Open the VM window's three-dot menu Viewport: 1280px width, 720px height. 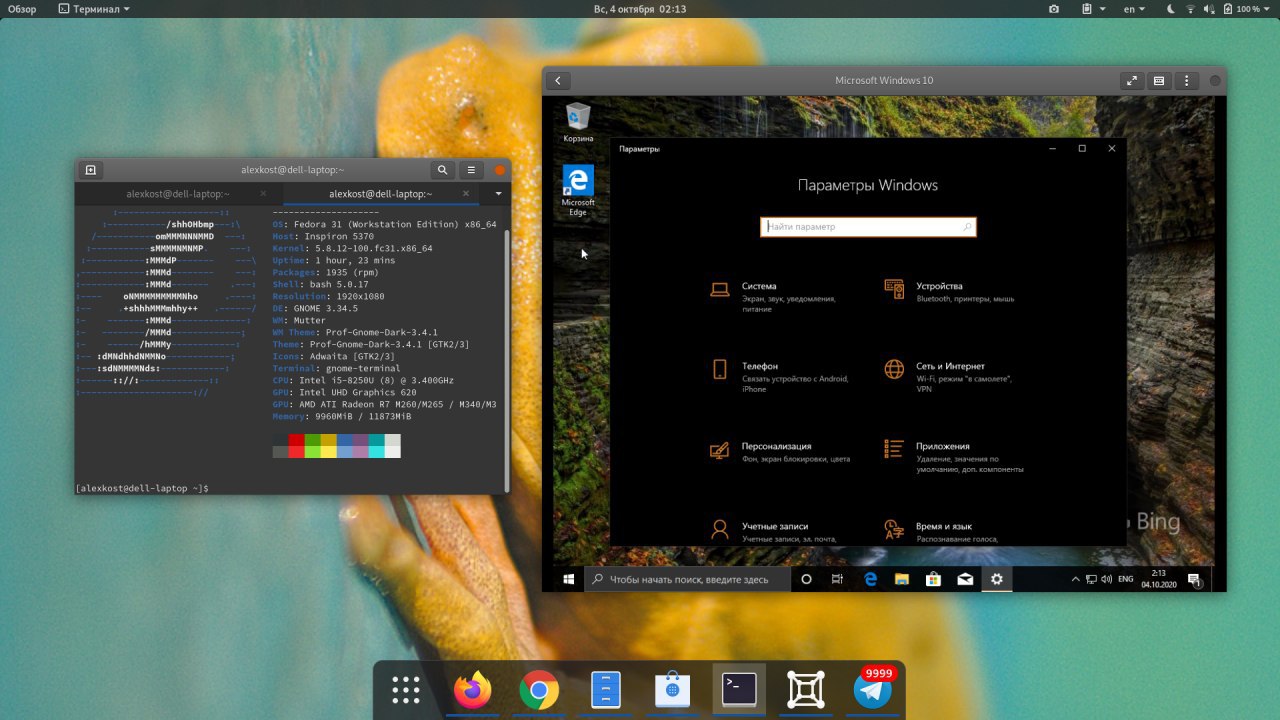click(1187, 81)
